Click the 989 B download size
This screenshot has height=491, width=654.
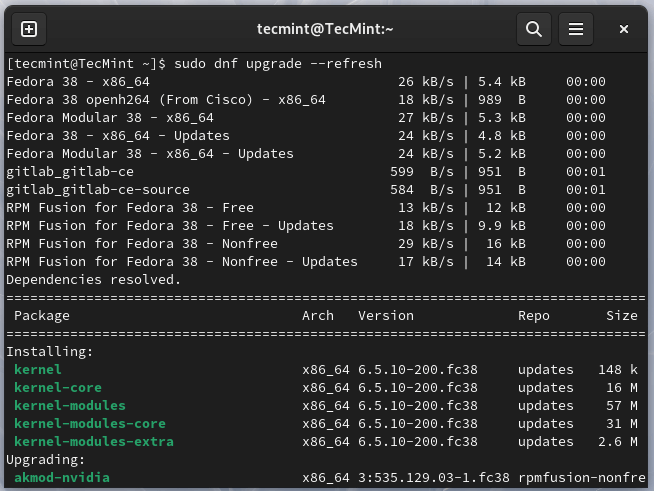[x=502, y=100]
